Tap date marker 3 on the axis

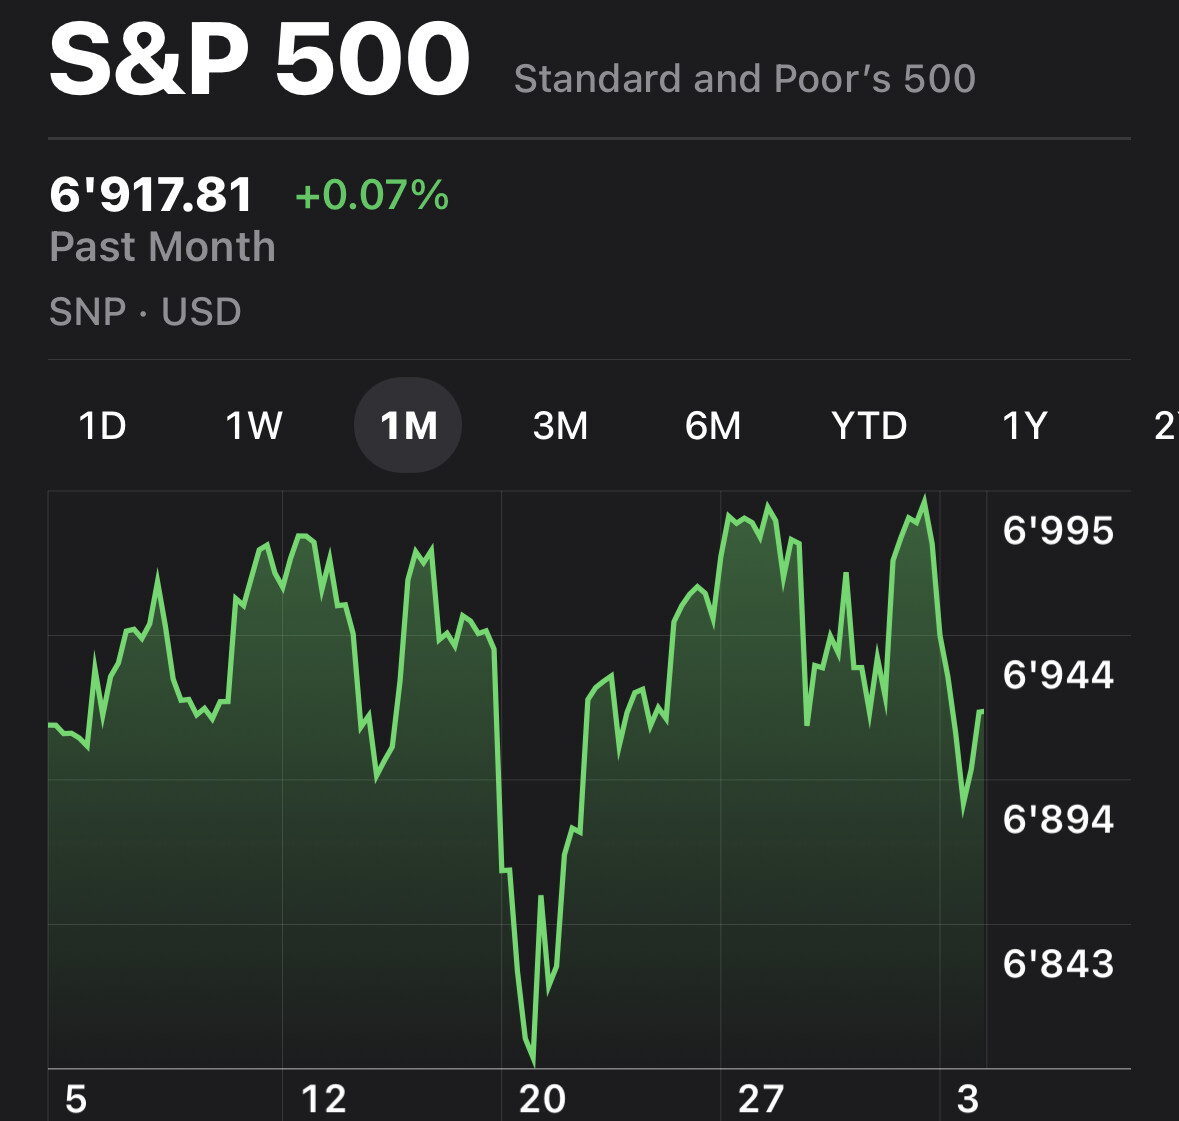tap(967, 1099)
